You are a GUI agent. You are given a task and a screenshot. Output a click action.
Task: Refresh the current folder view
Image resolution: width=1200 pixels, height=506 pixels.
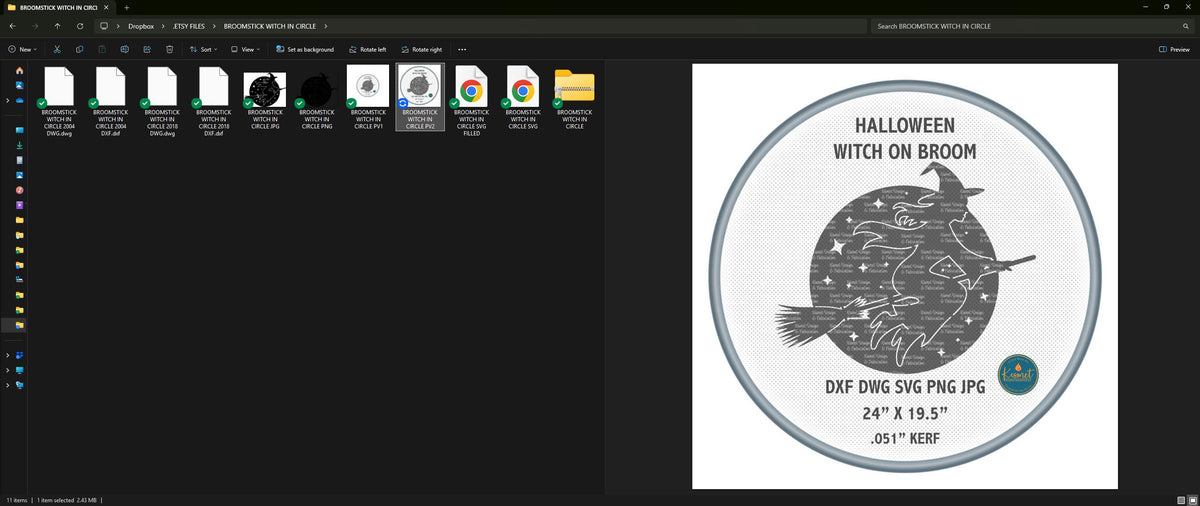click(80, 26)
